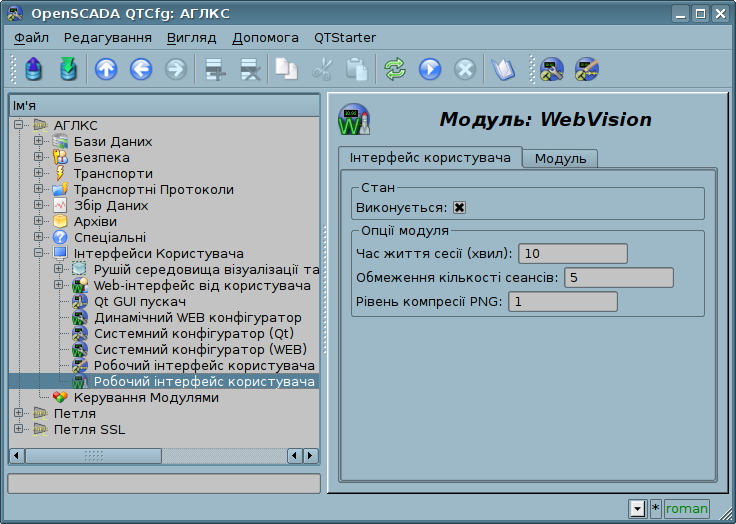Click the Paste clipboard icon
Screen dimensions: 736x524
click(x=357, y=69)
